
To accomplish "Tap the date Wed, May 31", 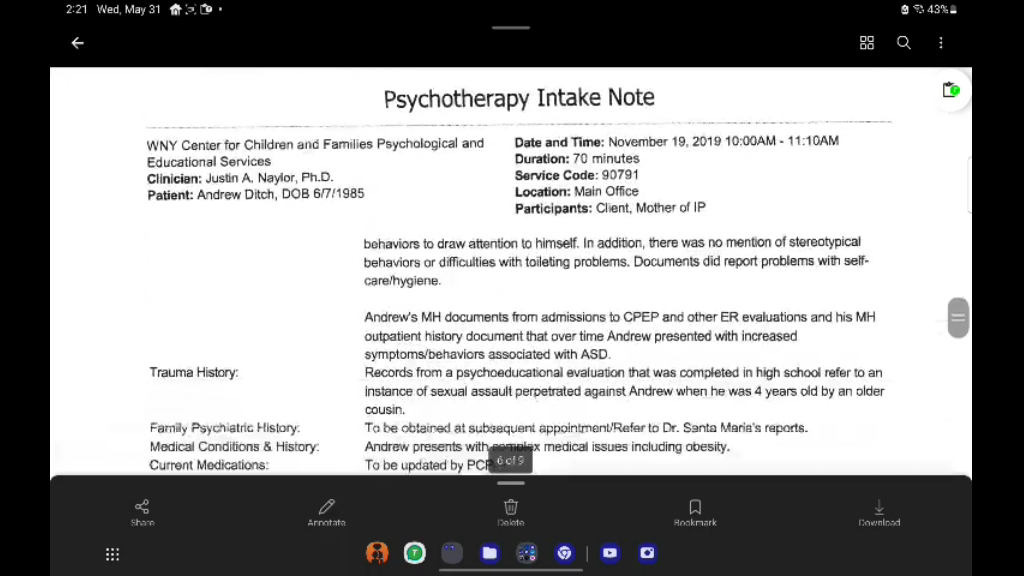I will [x=129, y=9].
